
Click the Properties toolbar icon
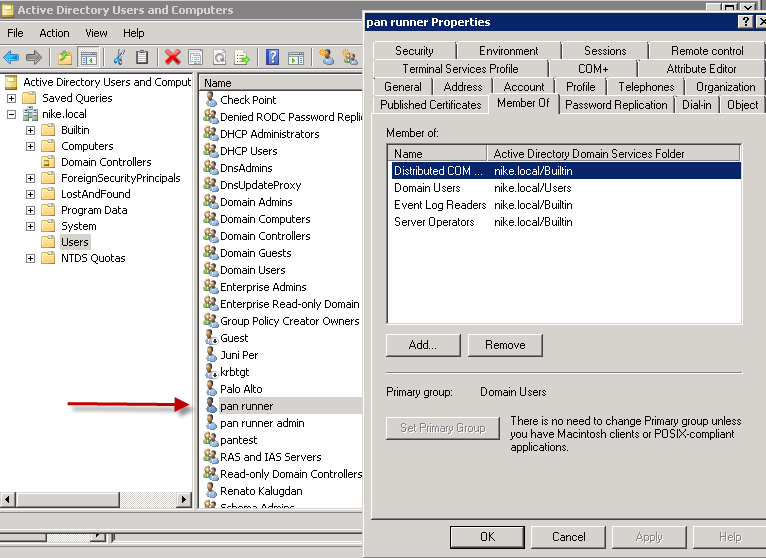[x=195, y=57]
